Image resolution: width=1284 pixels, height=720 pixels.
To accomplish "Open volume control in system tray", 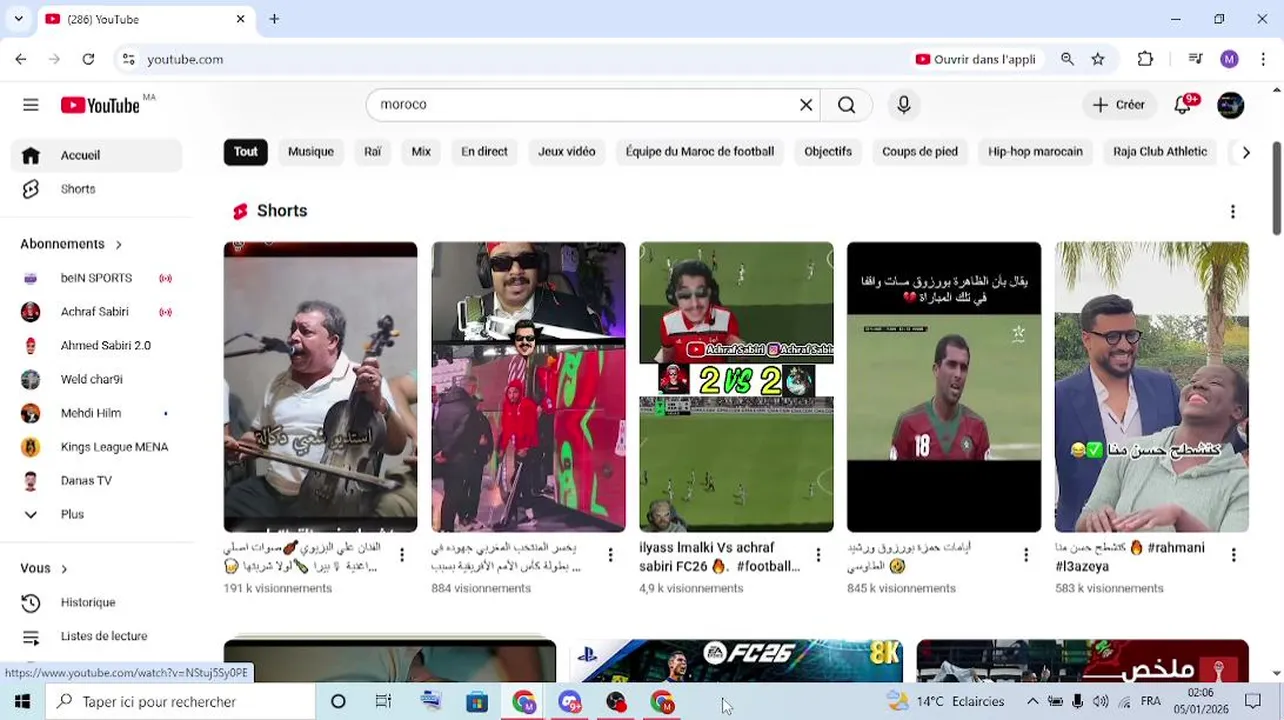I will click(1100, 702).
